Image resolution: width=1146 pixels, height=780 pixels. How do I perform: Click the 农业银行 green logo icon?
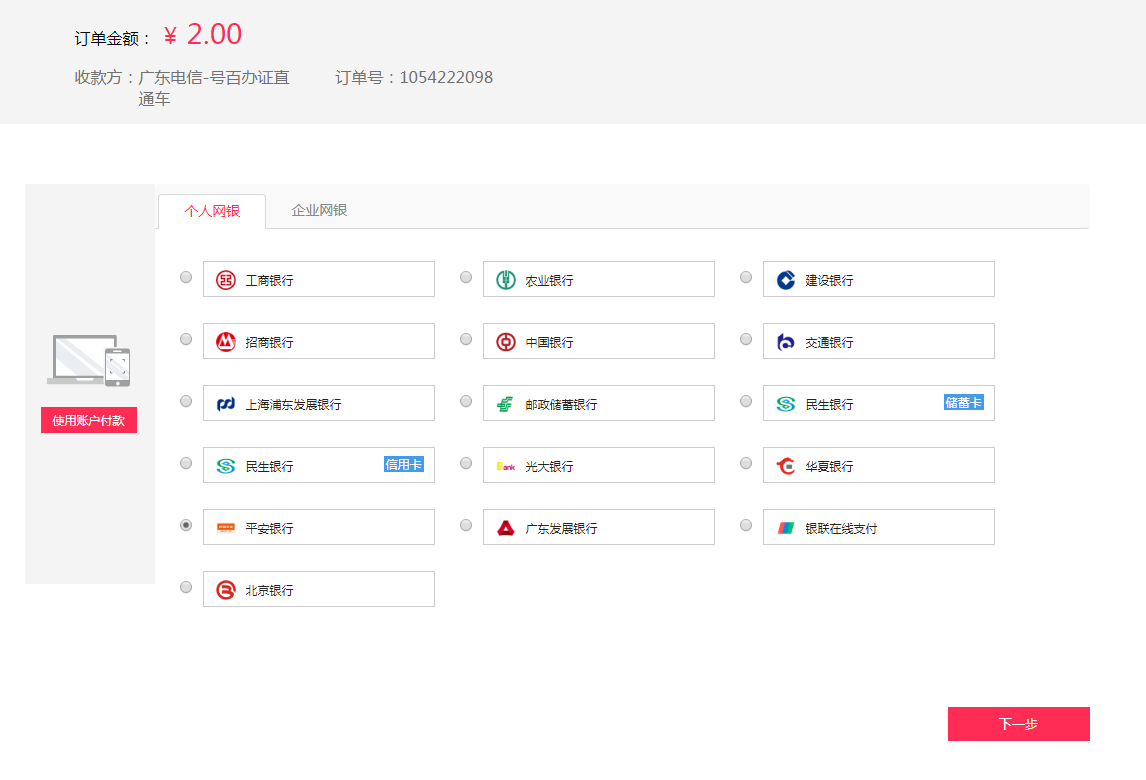coord(506,280)
